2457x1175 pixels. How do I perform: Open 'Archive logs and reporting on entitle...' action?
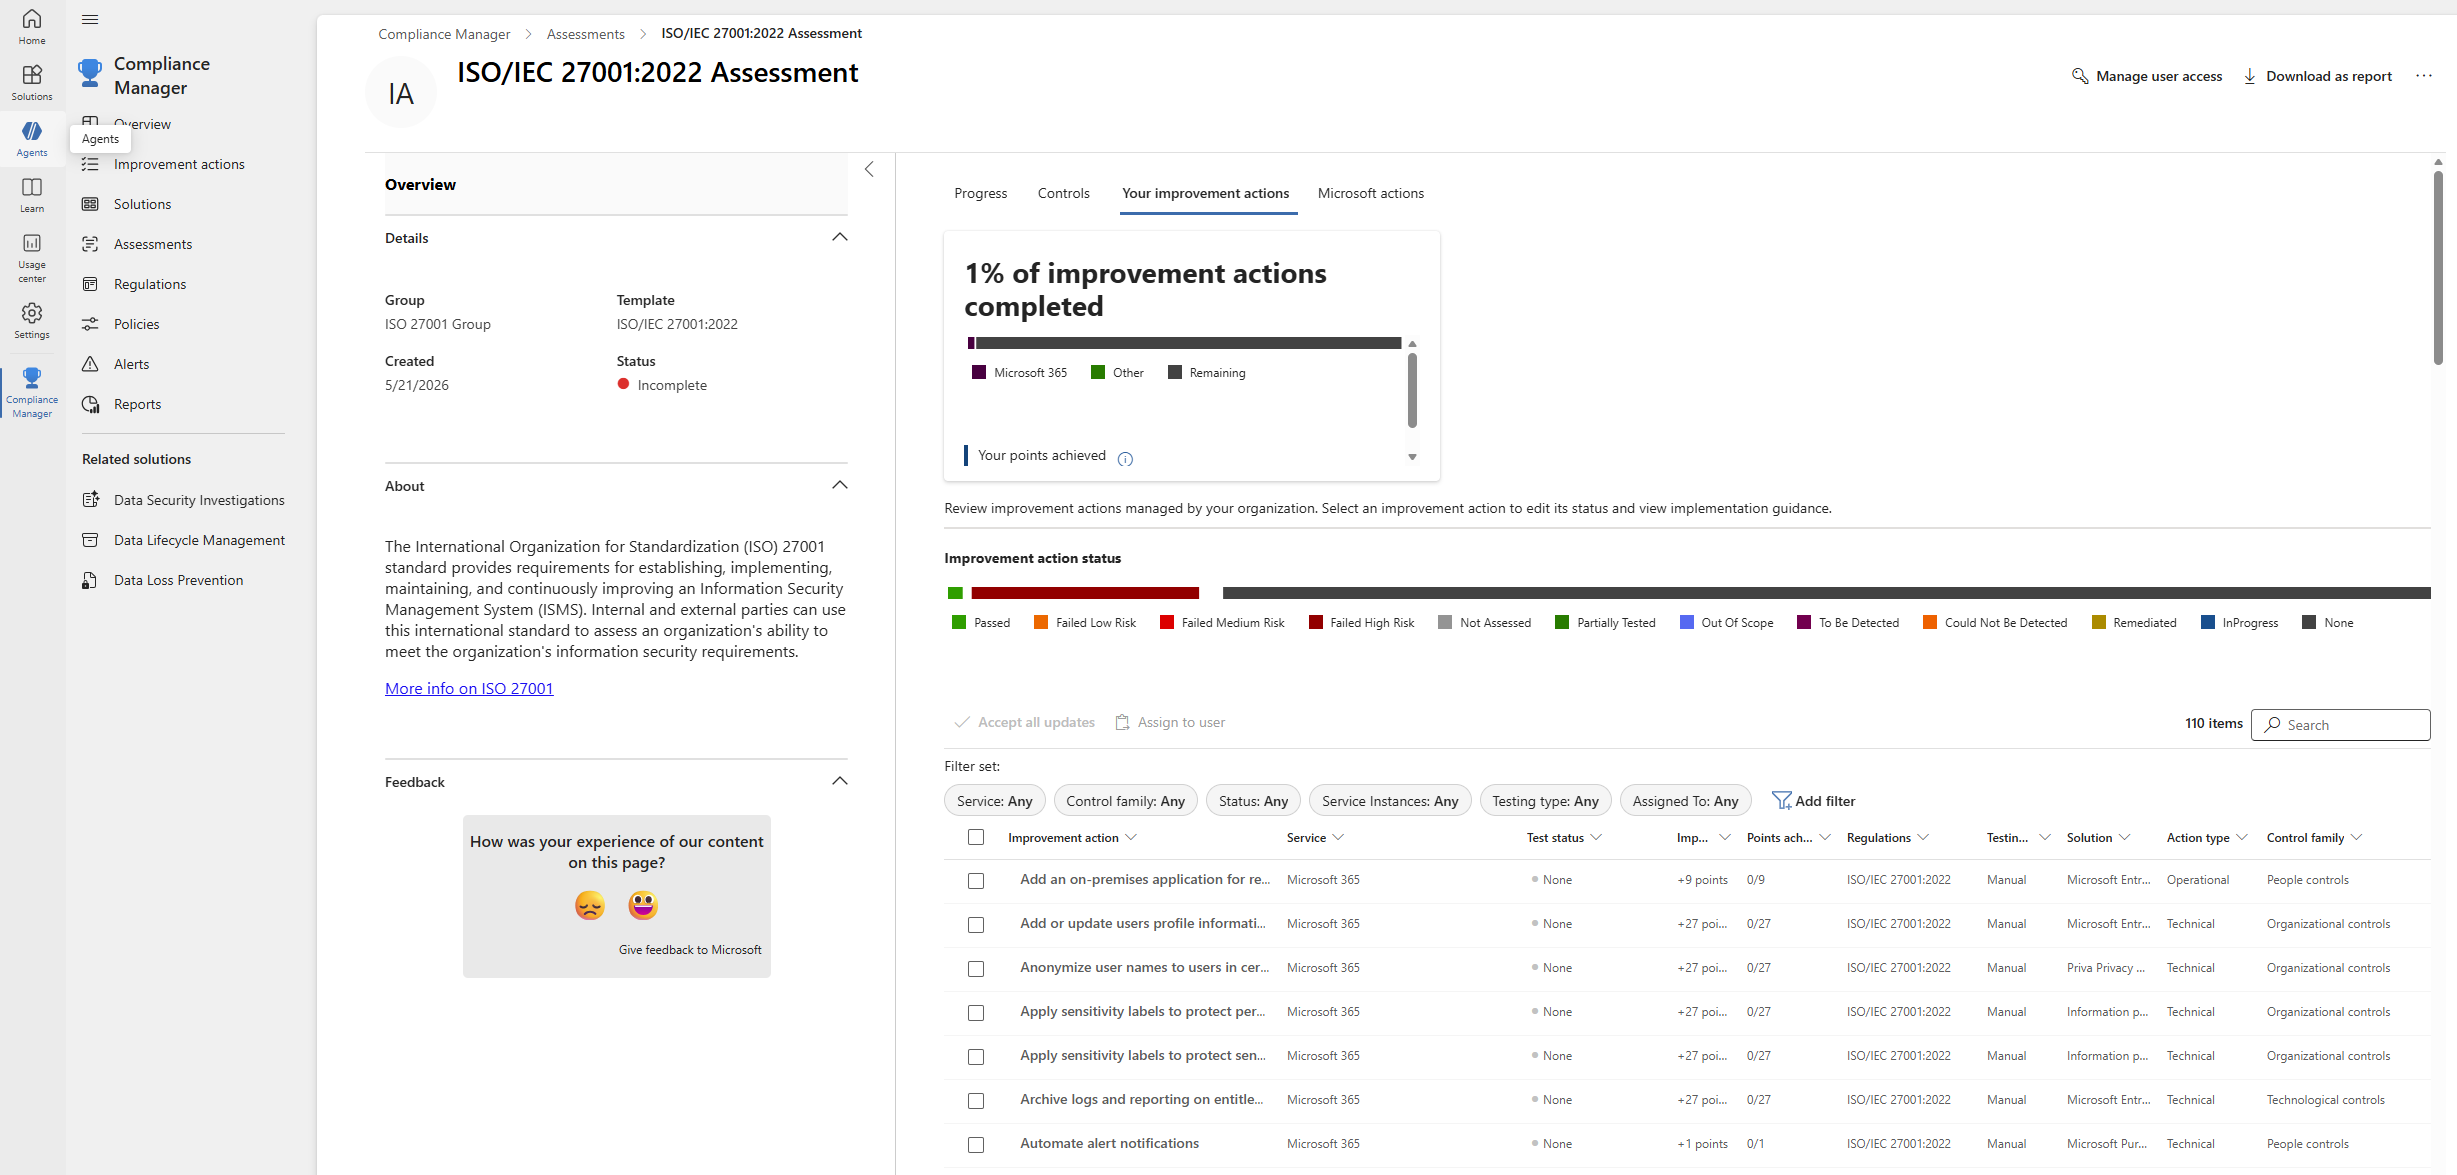[x=1141, y=1099]
